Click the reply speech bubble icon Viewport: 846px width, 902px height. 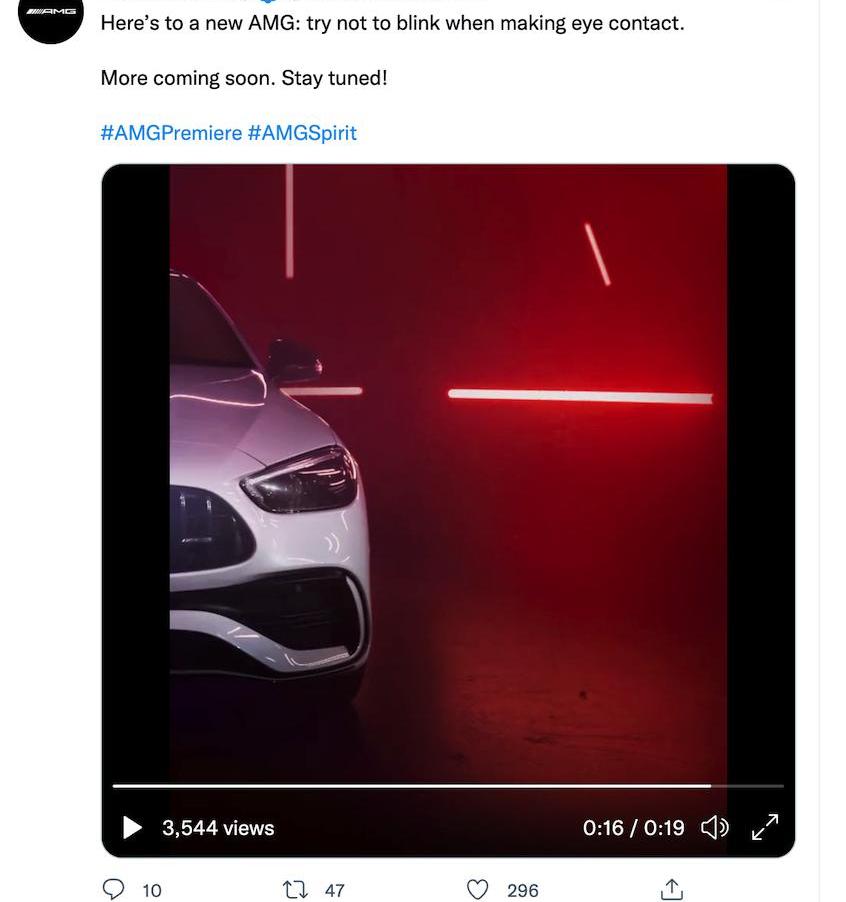[x=116, y=889]
